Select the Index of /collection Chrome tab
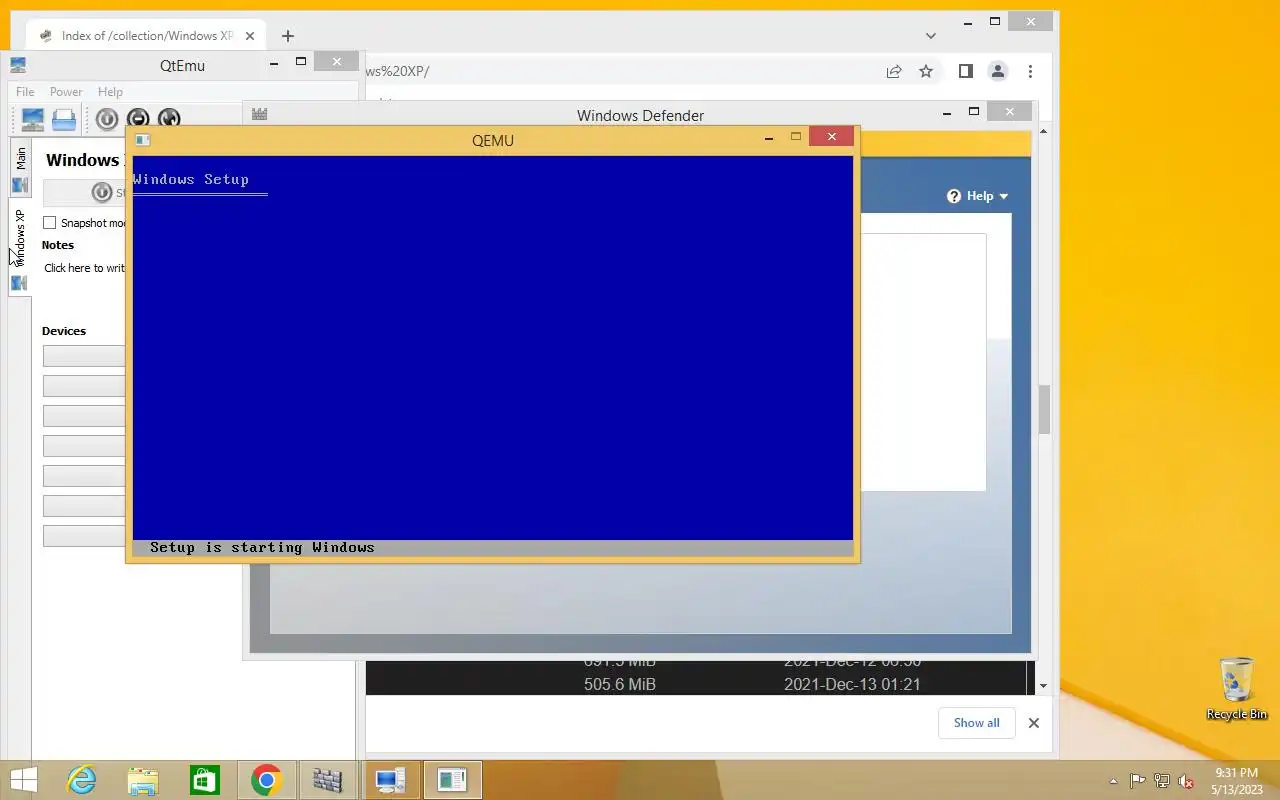Screen dimensions: 1280x800 click(147, 36)
